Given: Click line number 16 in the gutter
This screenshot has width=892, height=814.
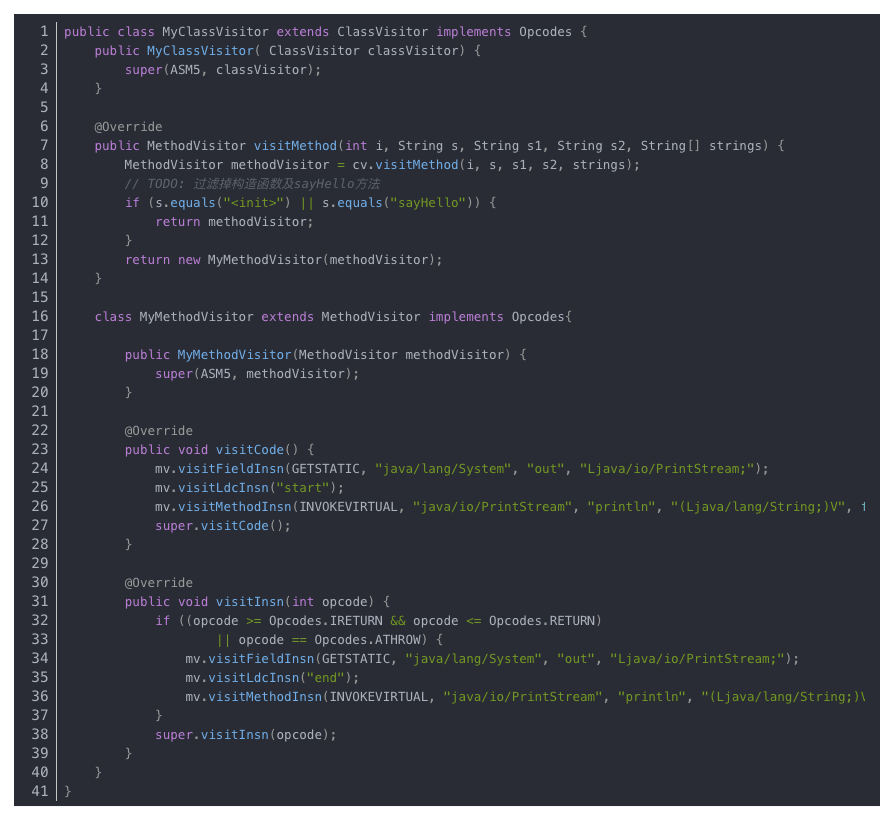Looking at the screenshot, I should pos(40,316).
